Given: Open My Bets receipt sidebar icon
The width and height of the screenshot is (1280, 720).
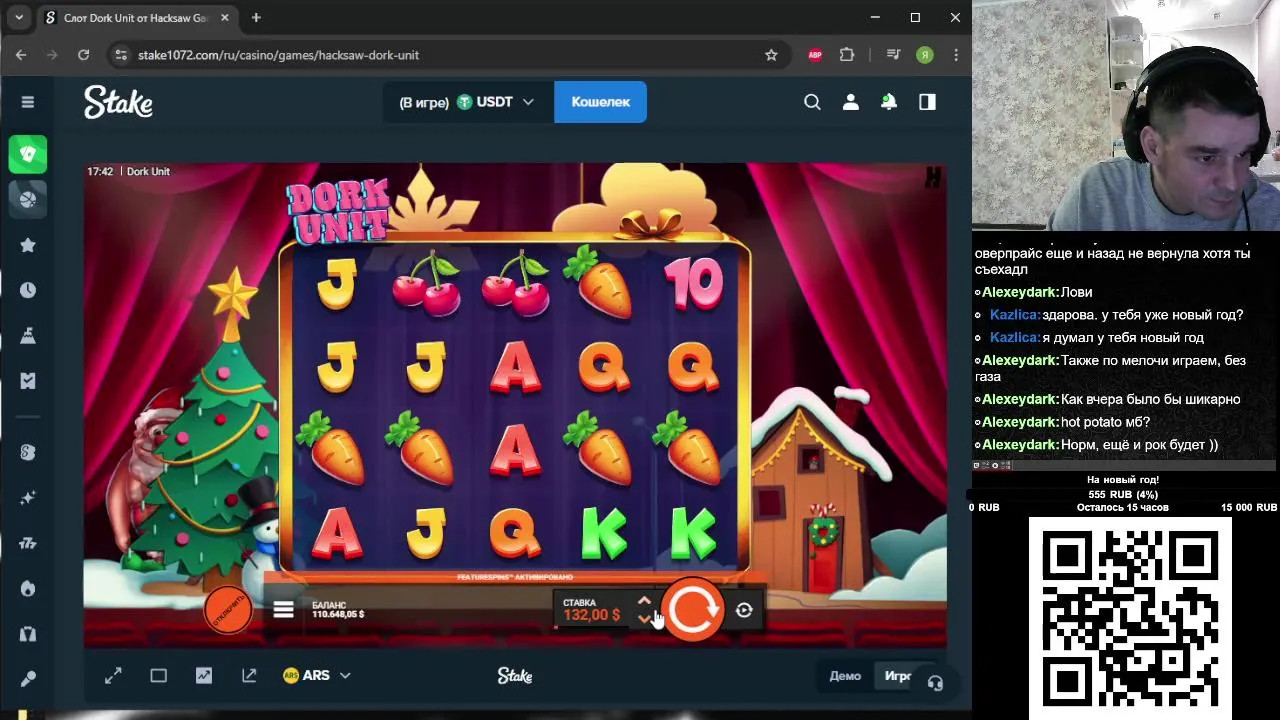Looking at the screenshot, I should coord(28,381).
